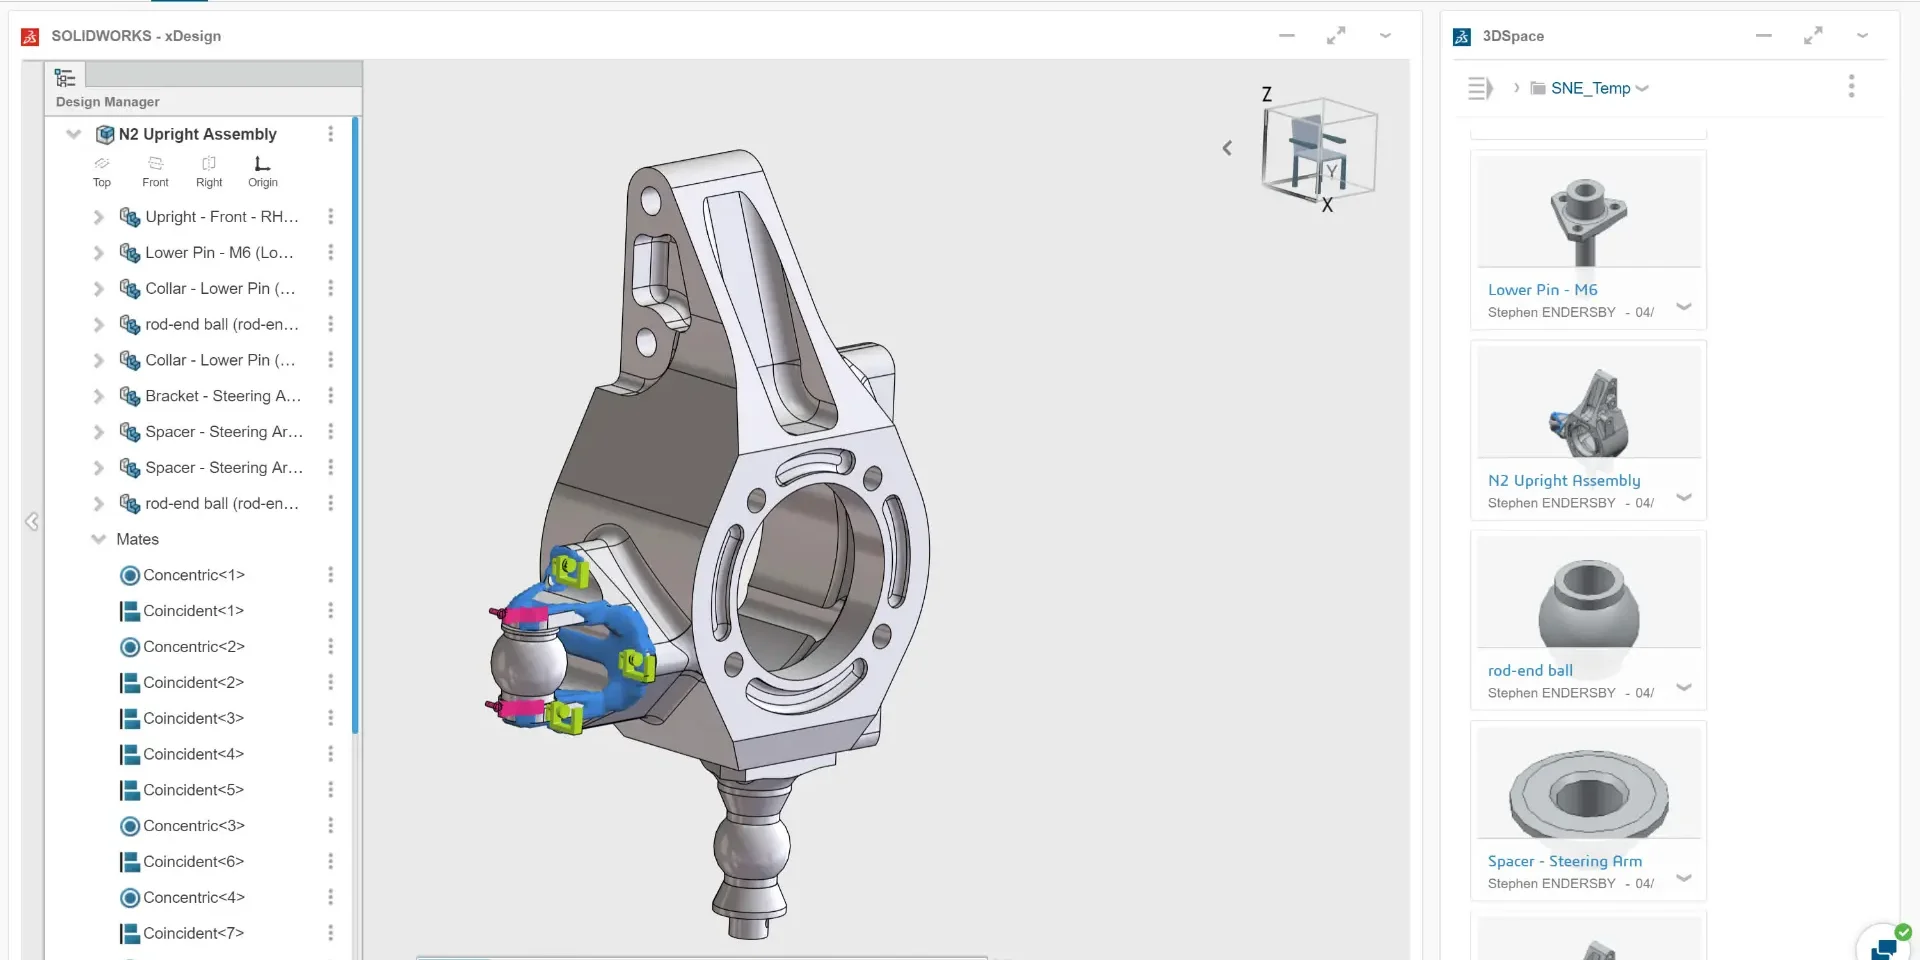Open the N2 Upright Assembly item link
This screenshot has width=1920, height=960.
pyautogui.click(x=1564, y=480)
